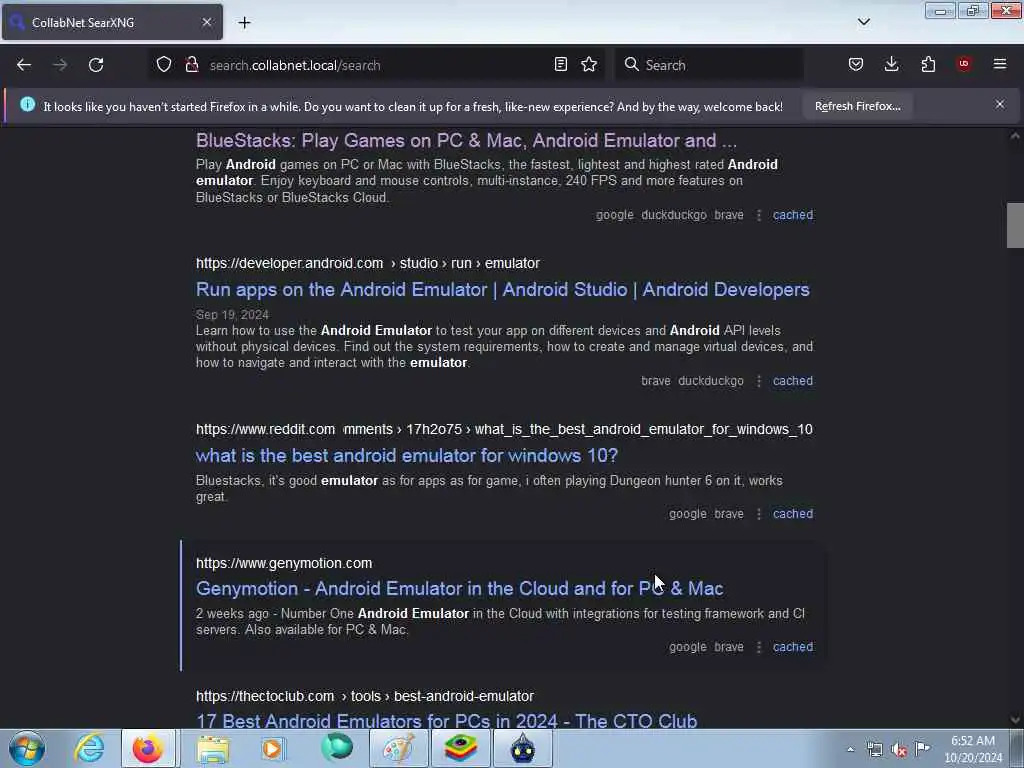Open the Extensions menu

pyautogui.click(x=928, y=65)
